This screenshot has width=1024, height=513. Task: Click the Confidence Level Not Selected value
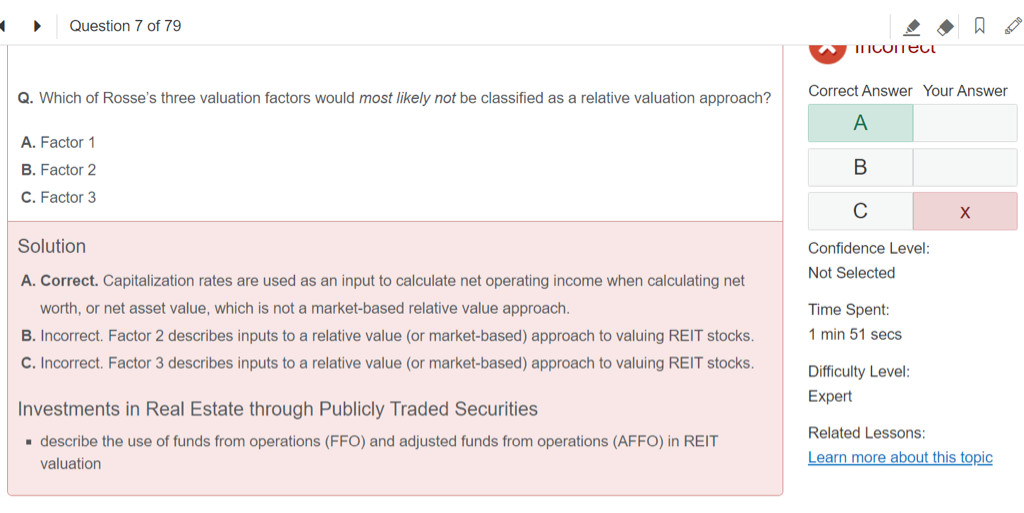(x=851, y=273)
